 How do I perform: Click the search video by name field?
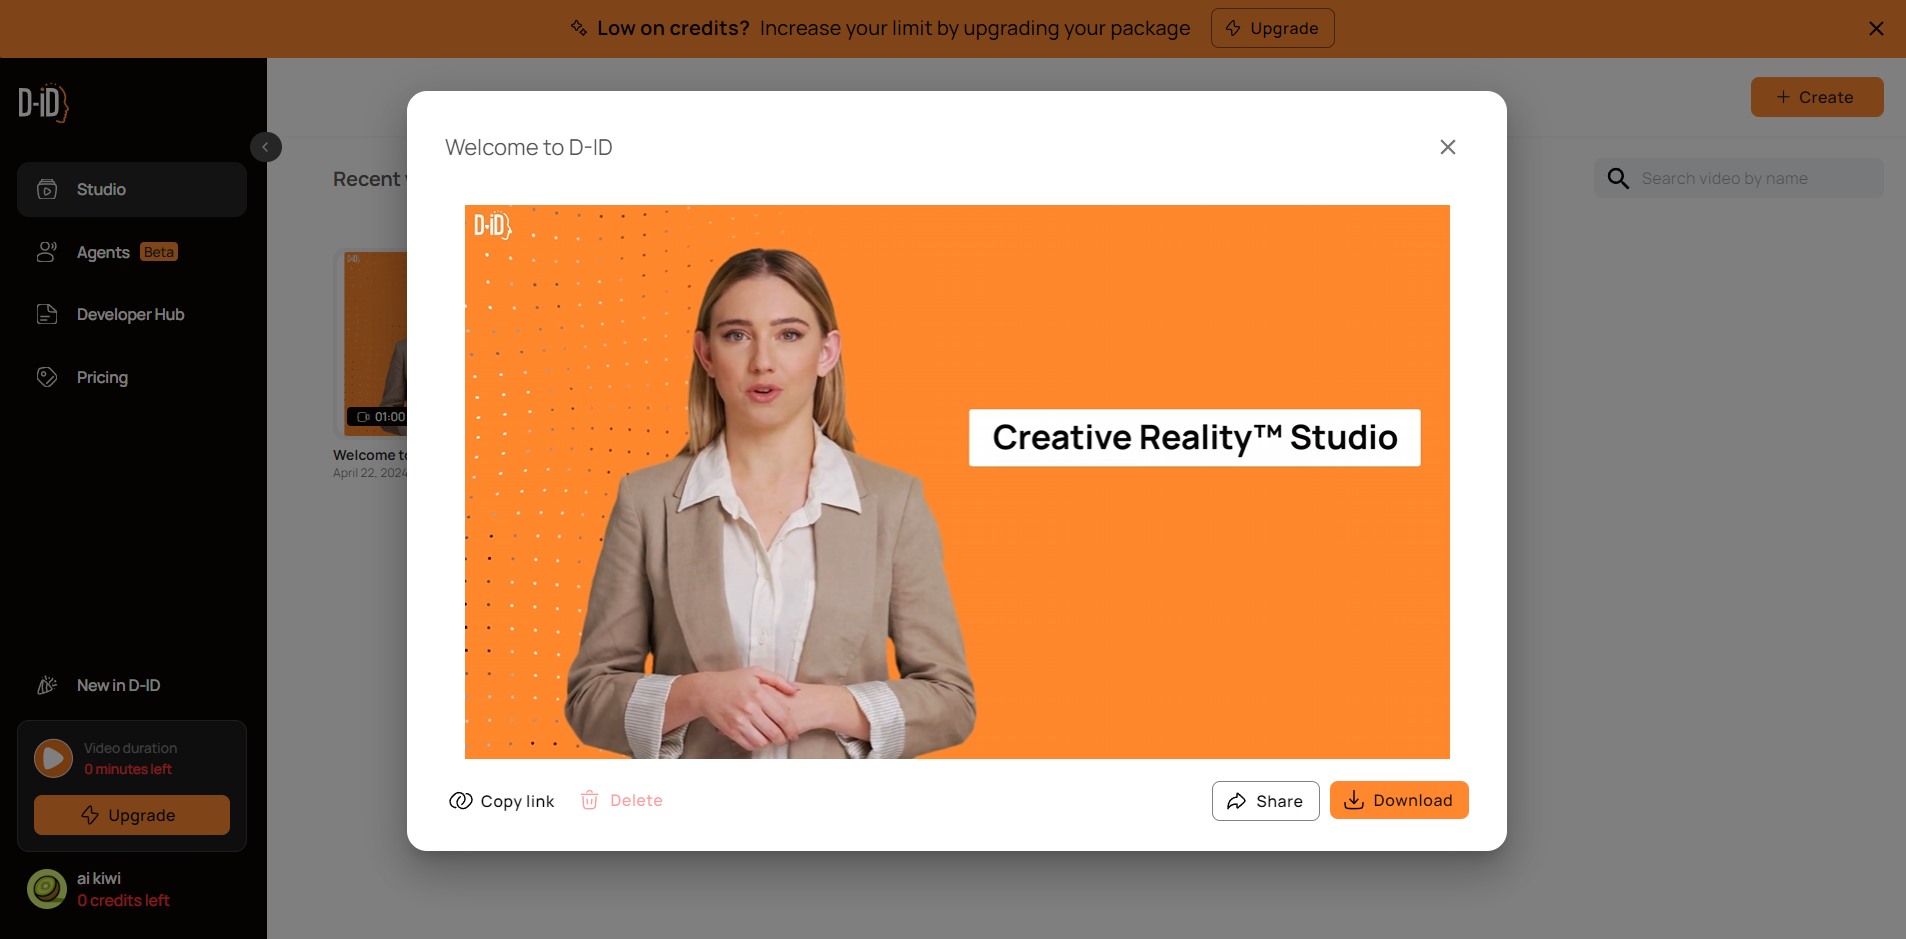coord(1739,178)
